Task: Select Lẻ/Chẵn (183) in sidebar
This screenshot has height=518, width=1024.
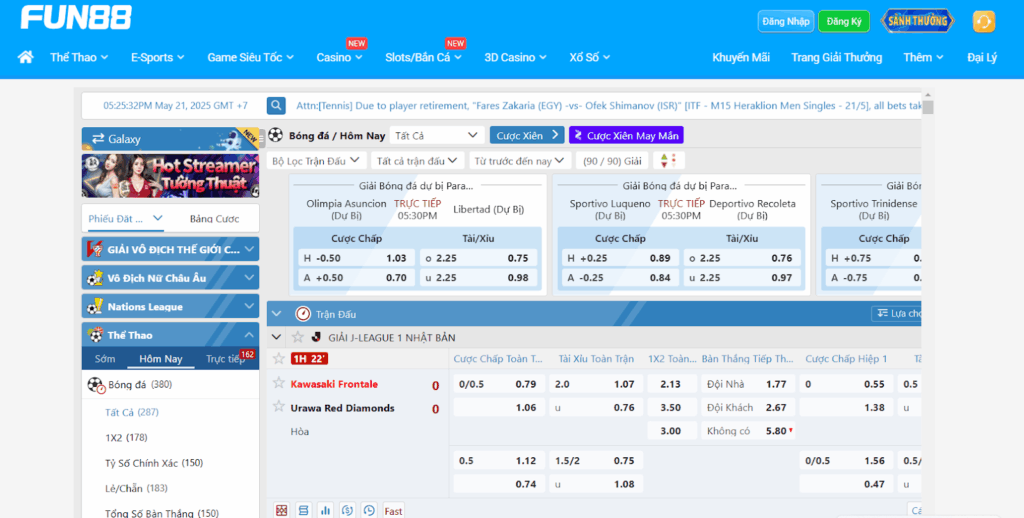Action: (x=136, y=488)
